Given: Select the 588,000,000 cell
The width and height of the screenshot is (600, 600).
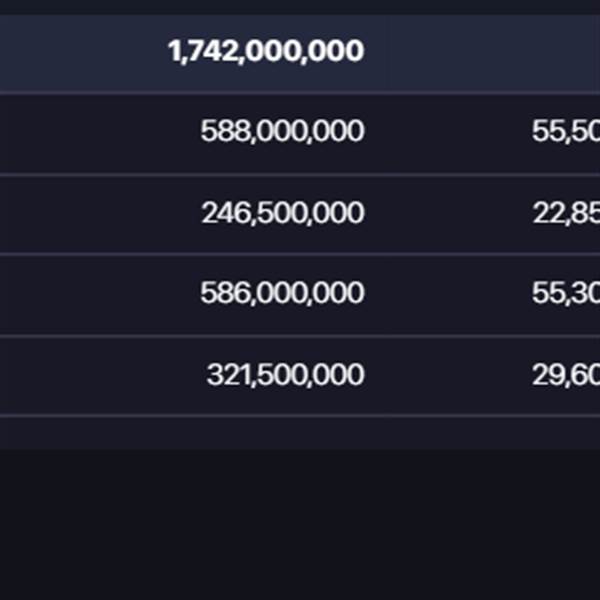Looking at the screenshot, I should (282, 132).
